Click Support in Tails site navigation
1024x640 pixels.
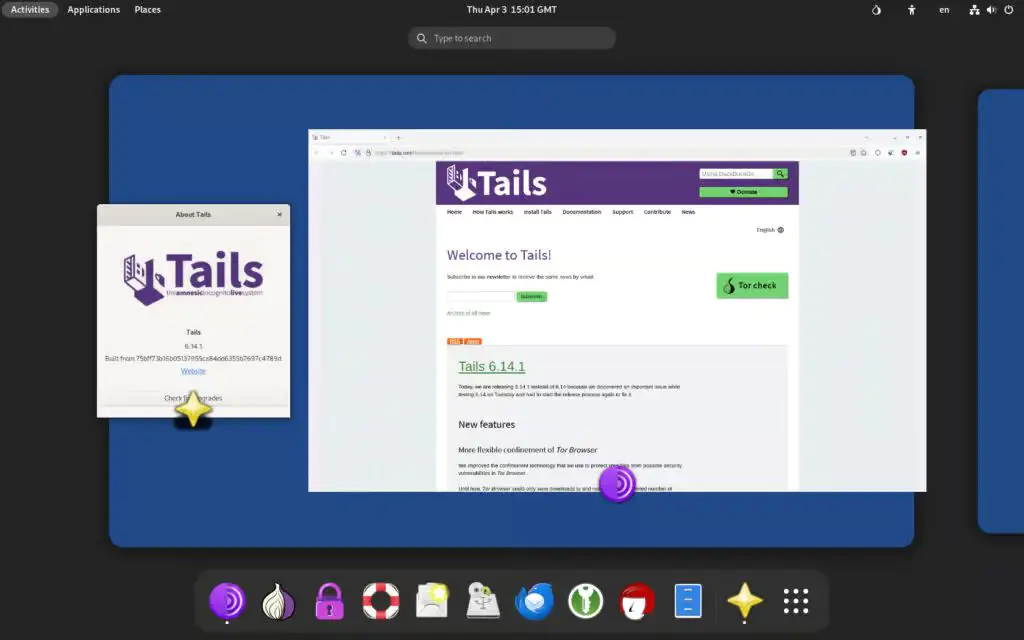[622, 212]
